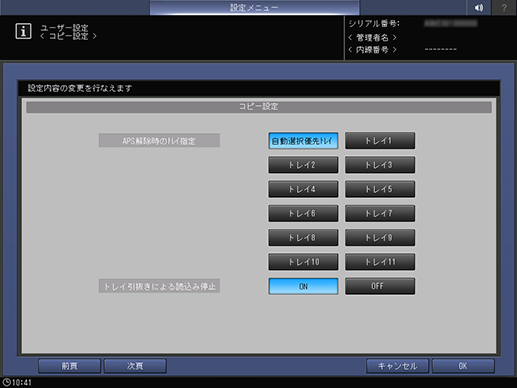The width and height of the screenshot is (517, 388).
Task: Click the コピー設定 section header
Action: click(259, 107)
